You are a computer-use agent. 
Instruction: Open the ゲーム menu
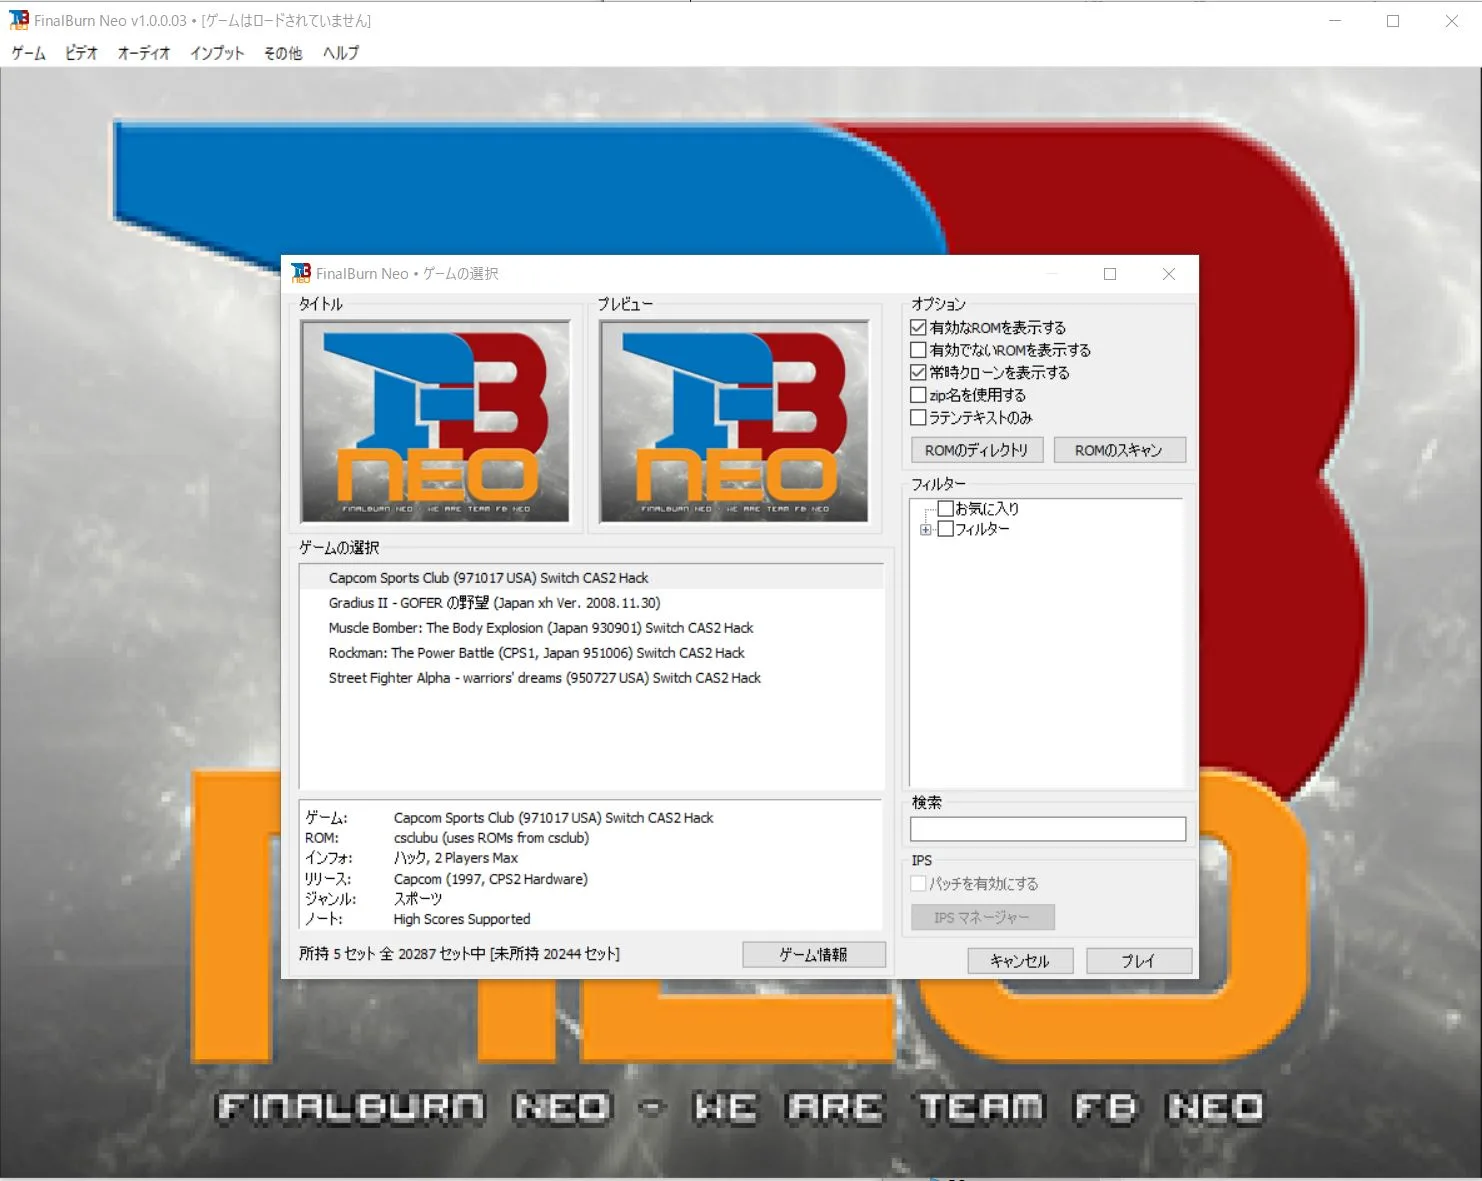tap(26, 53)
